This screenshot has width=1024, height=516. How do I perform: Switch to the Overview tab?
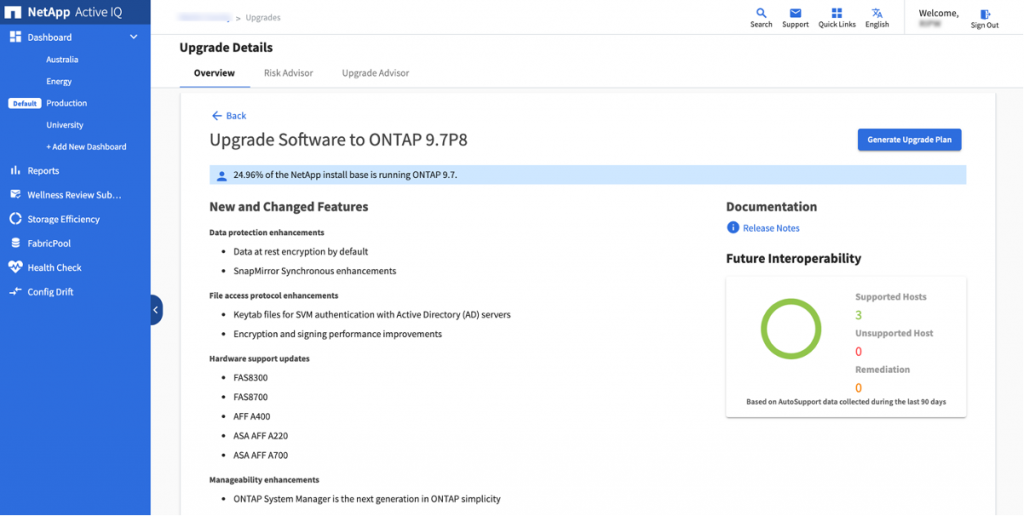[x=214, y=73]
